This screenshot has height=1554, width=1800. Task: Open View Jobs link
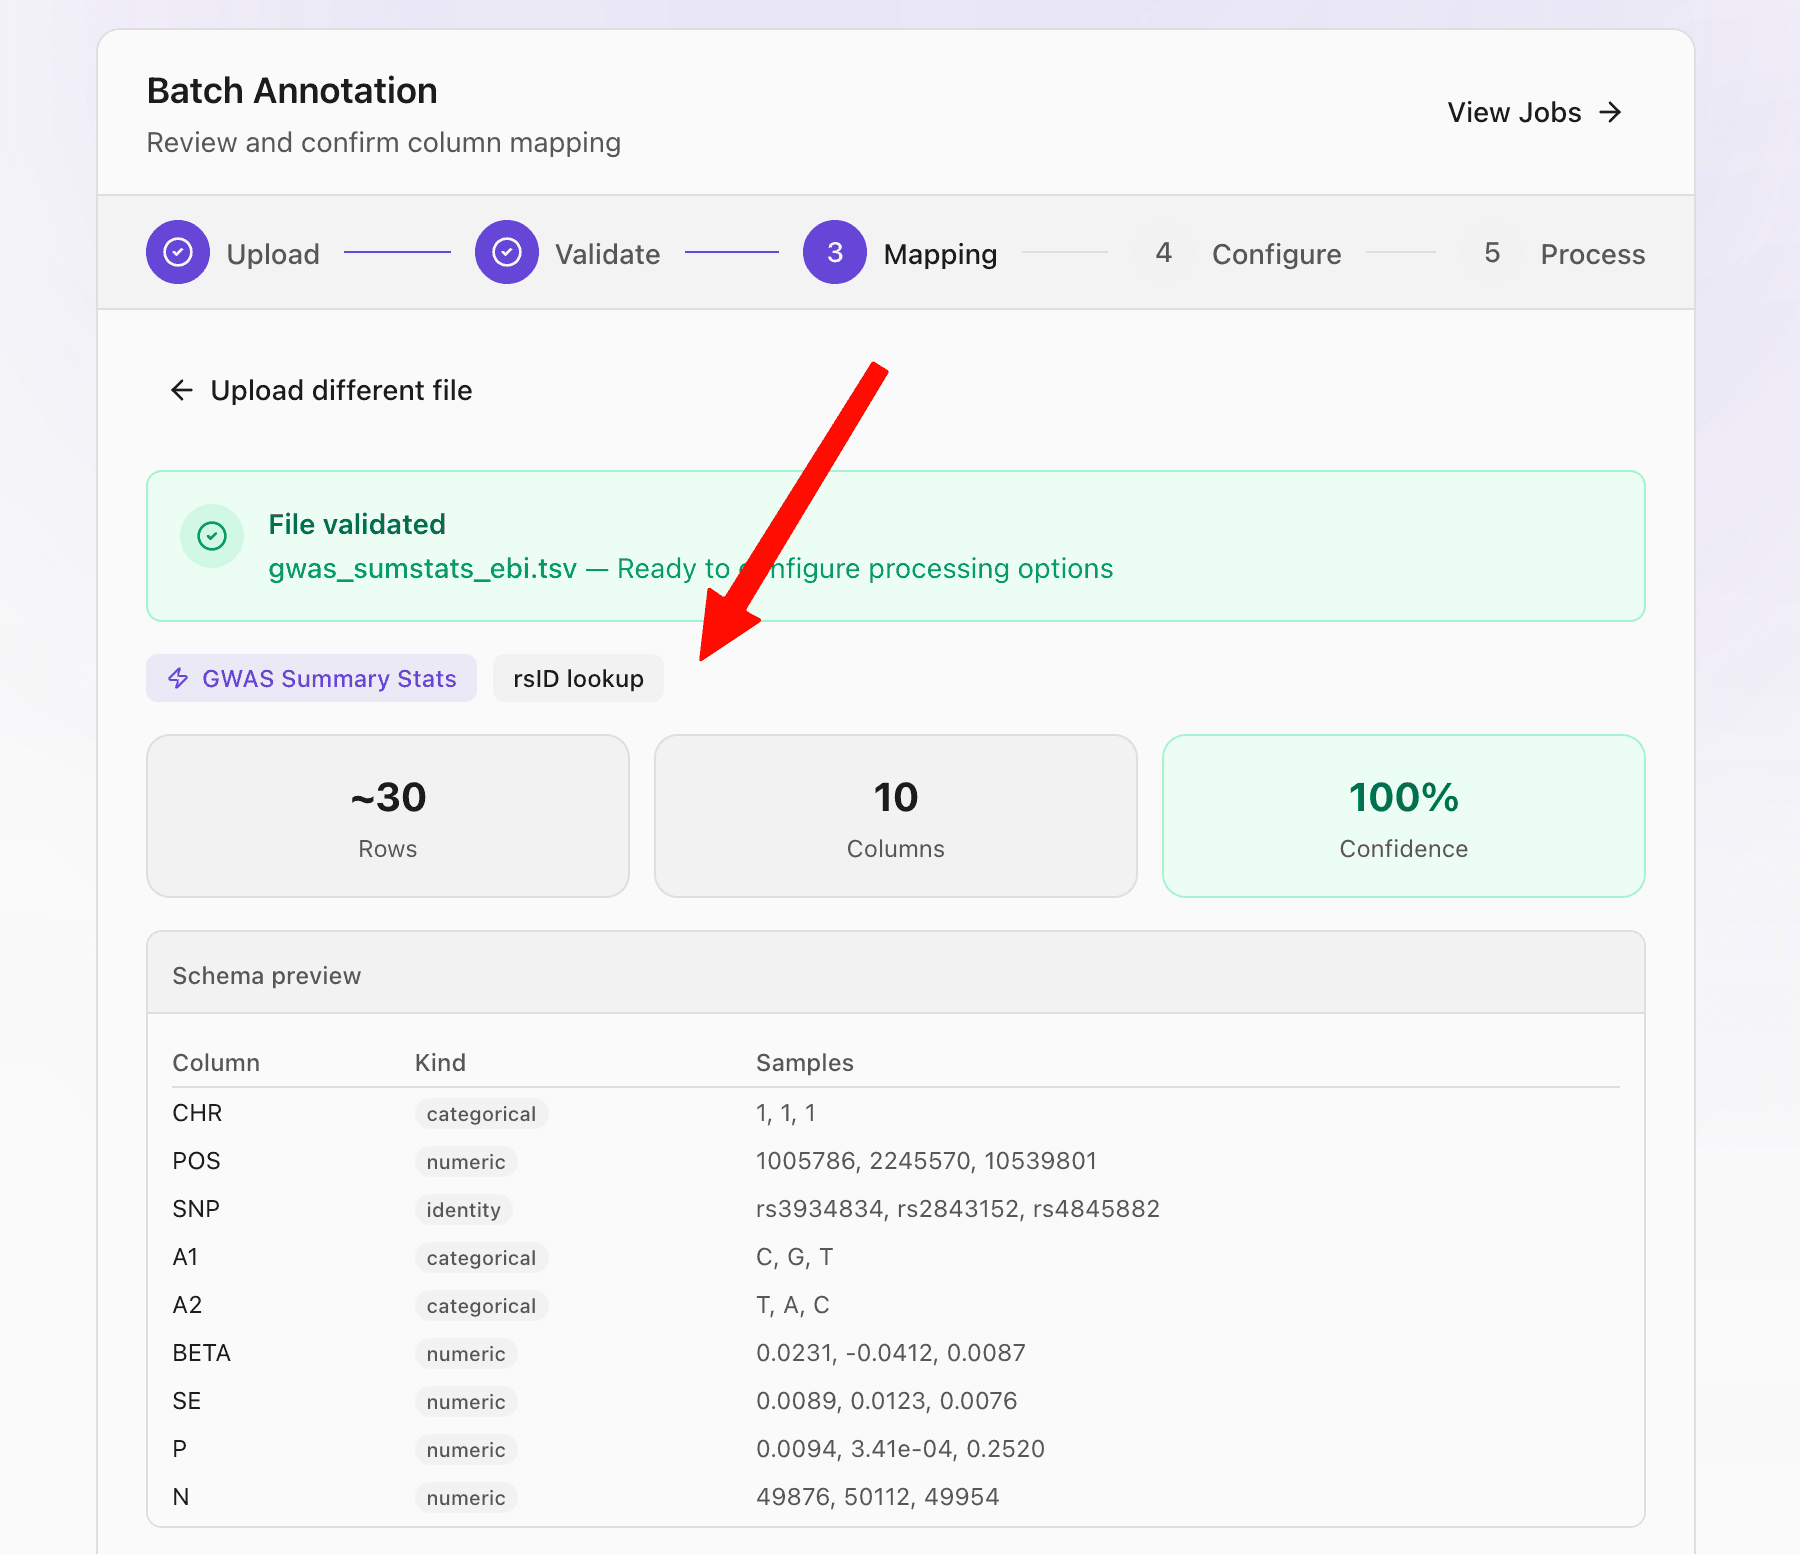point(1535,112)
